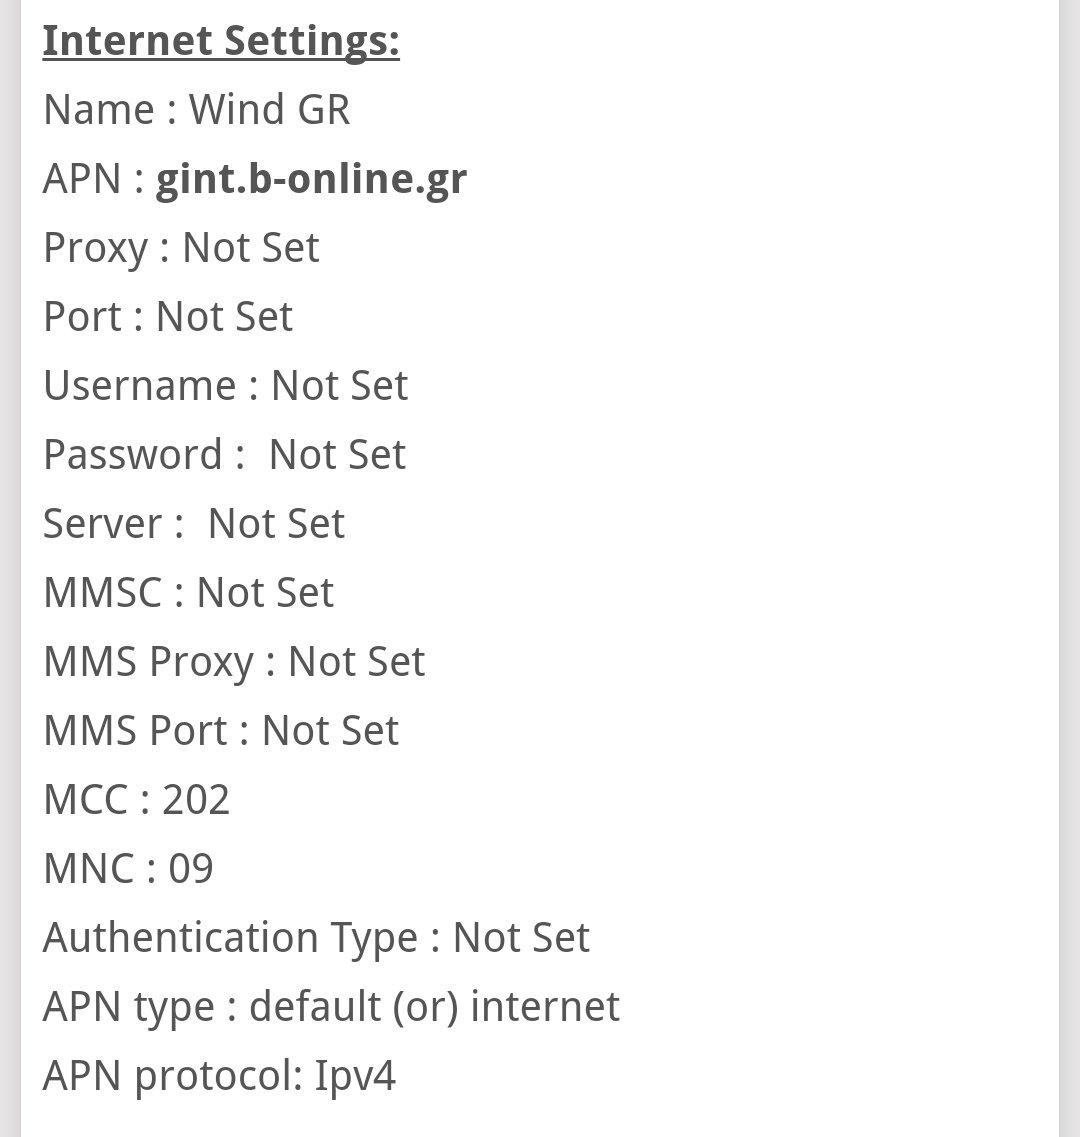Image resolution: width=1080 pixels, height=1137 pixels.
Task: Click the Password : Not Set line
Action: [x=224, y=455]
